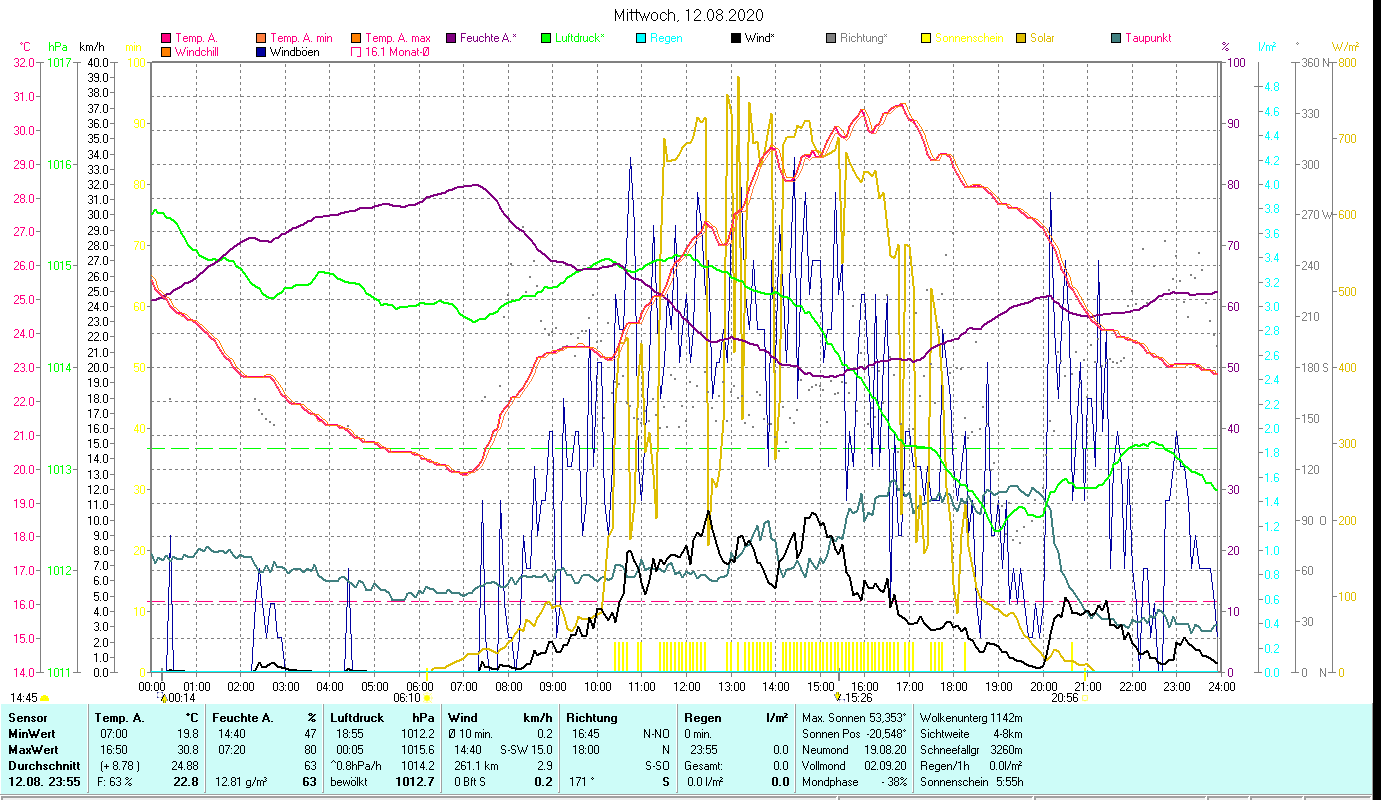Click the Schneefallgr 3260m entry
The width and height of the screenshot is (1381, 800).
tap(970, 749)
